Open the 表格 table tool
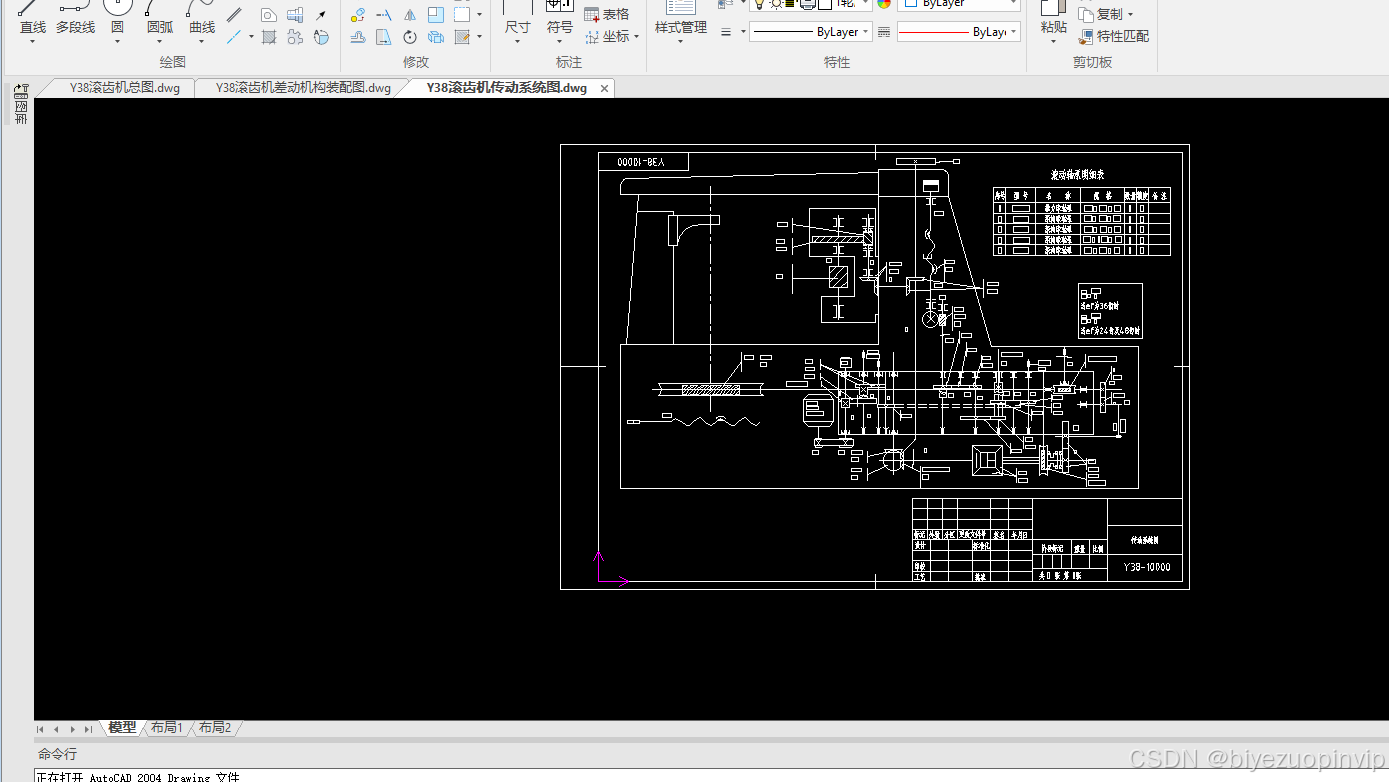This screenshot has width=1389, height=782. point(606,14)
